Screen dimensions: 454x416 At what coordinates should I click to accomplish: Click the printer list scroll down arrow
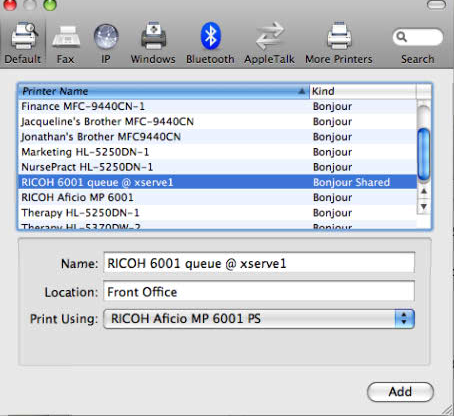pos(424,207)
